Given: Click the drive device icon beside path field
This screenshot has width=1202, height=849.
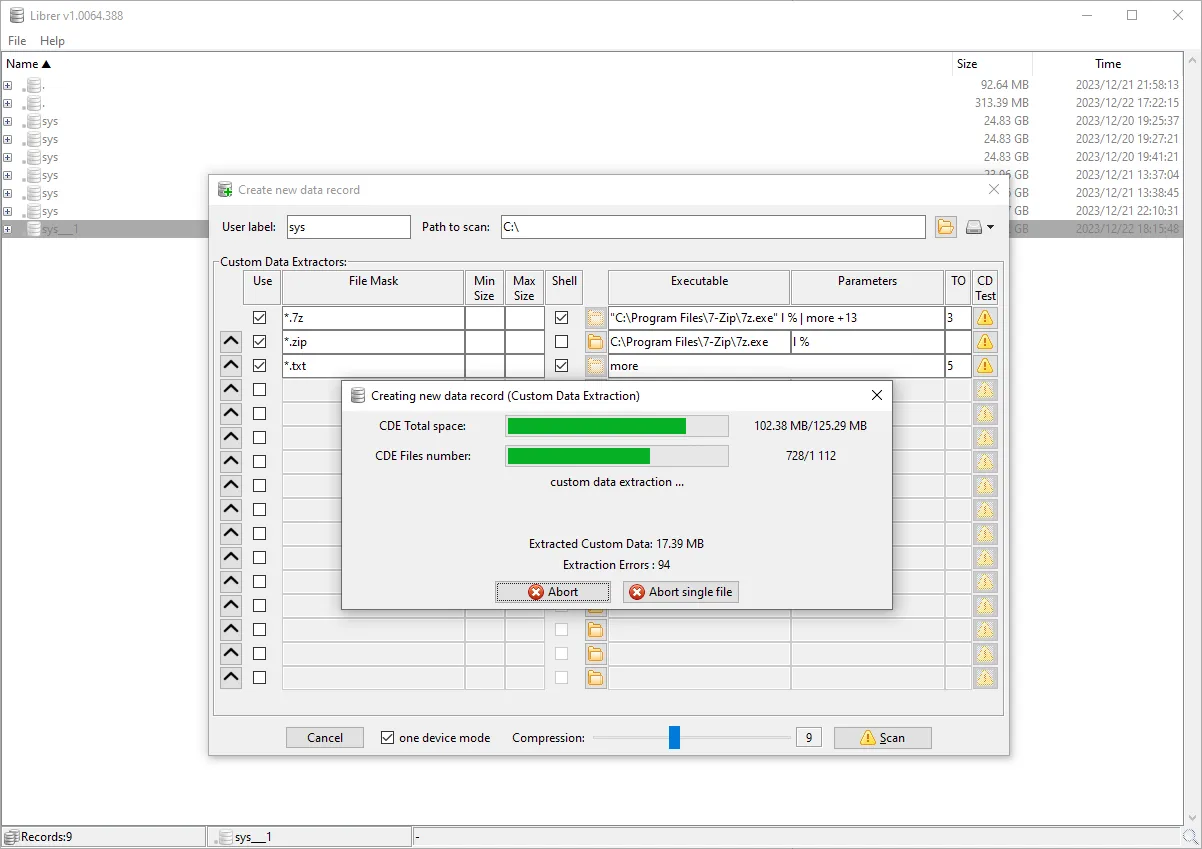Looking at the screenshot, I should (972, 227).
